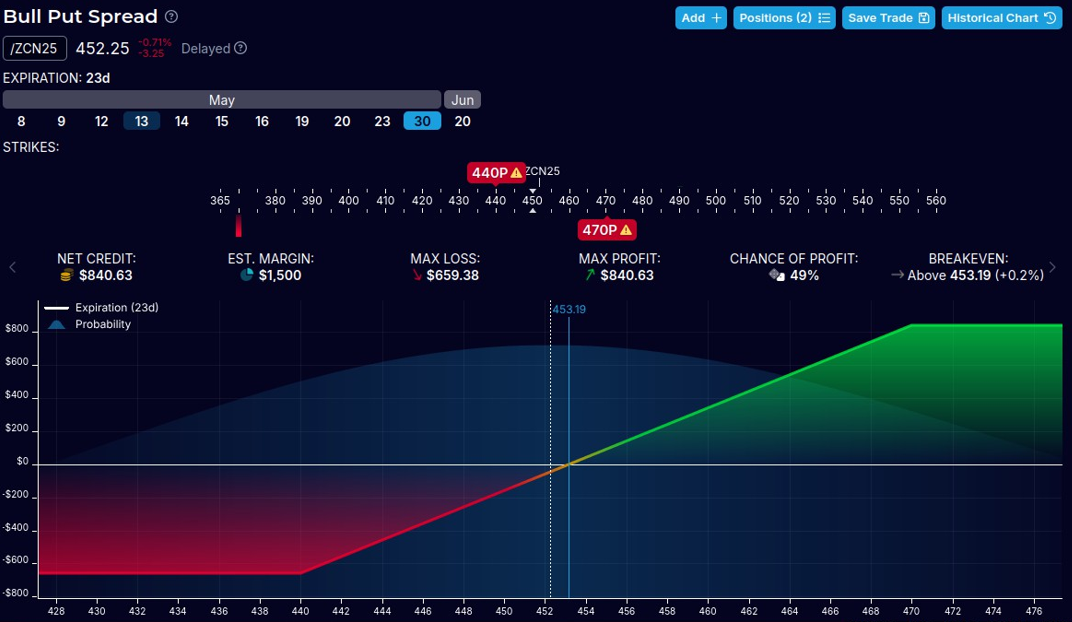Open the Historical Chart
The height and width of the screenshot is (622, 1072).
[x=1001, y=18]
